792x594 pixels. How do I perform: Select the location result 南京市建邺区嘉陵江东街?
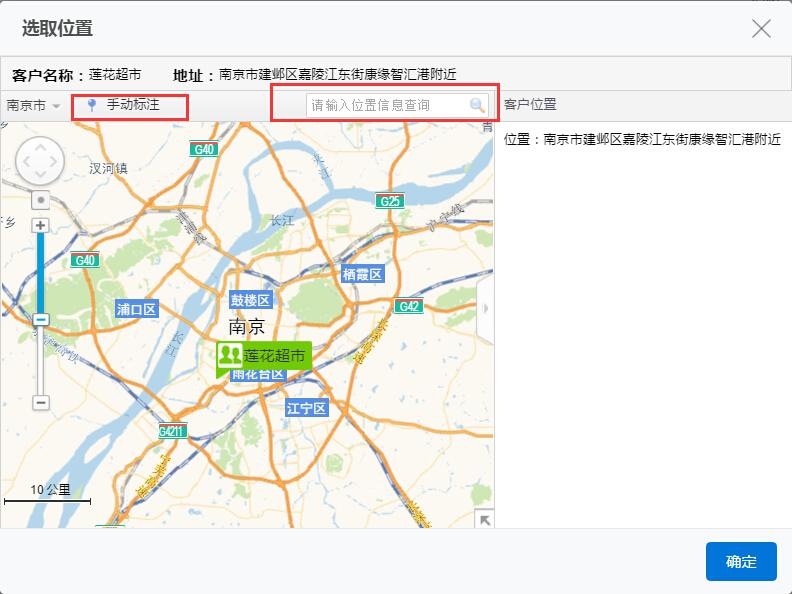tap(642, 140)
